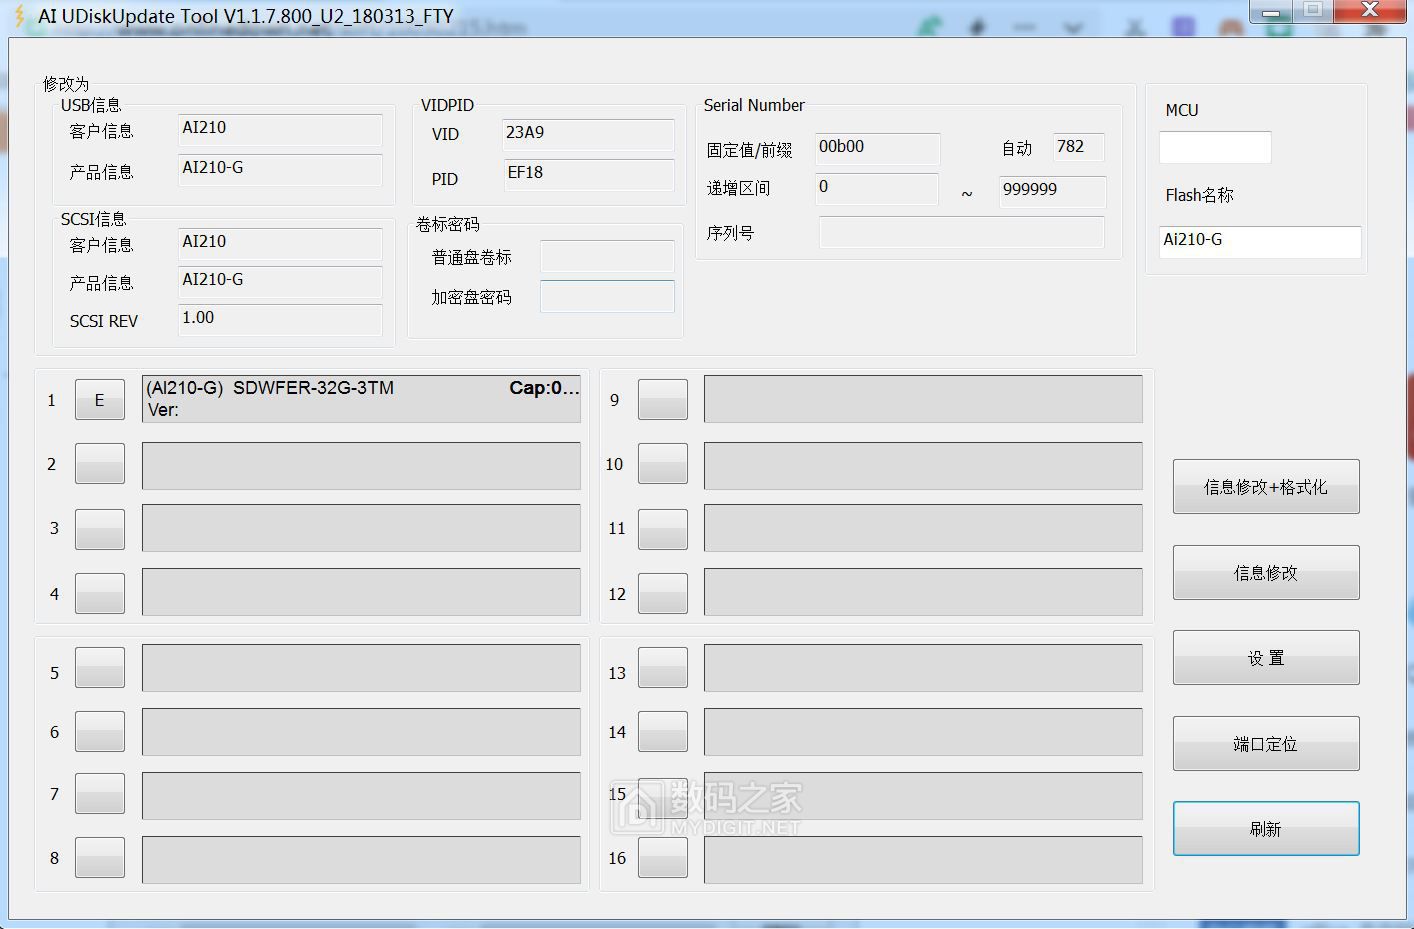1414x929 pixels.
Task: Click the 加密盘密码 input field
Action: pos(607,296)
